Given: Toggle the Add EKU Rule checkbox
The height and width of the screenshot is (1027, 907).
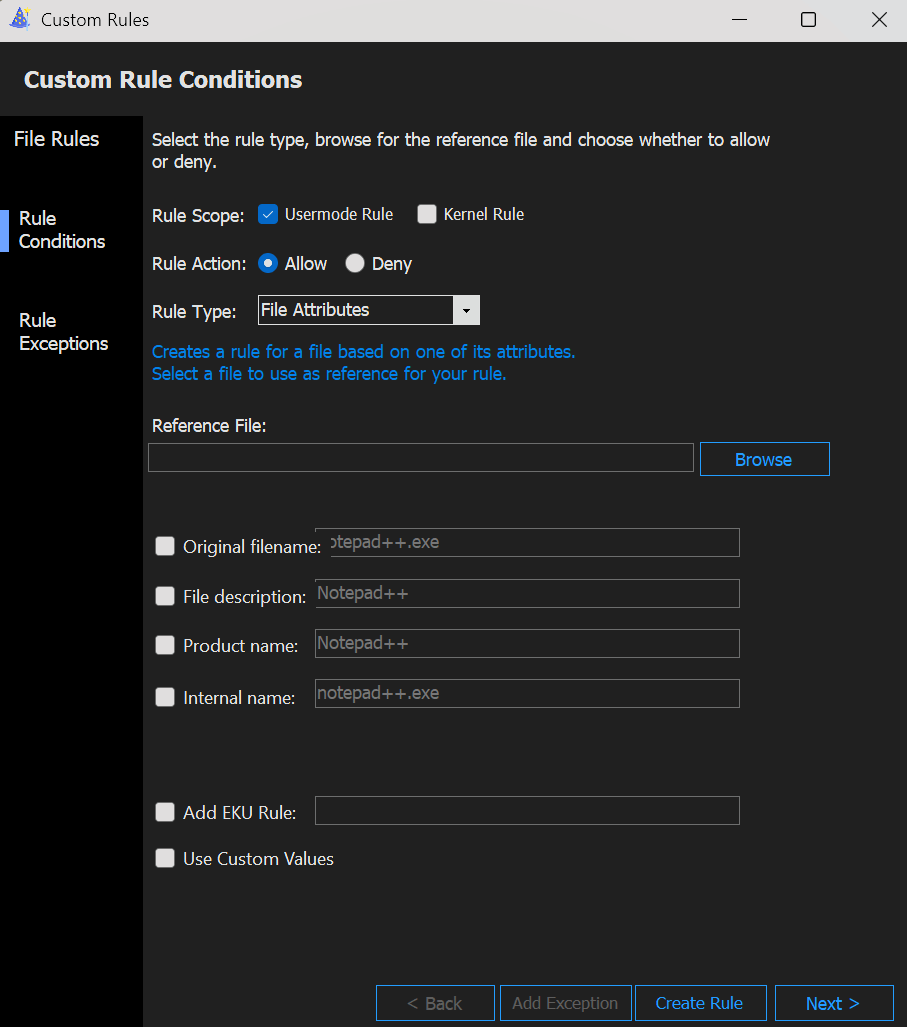Looking at the screenshot, I should [165, 812].
